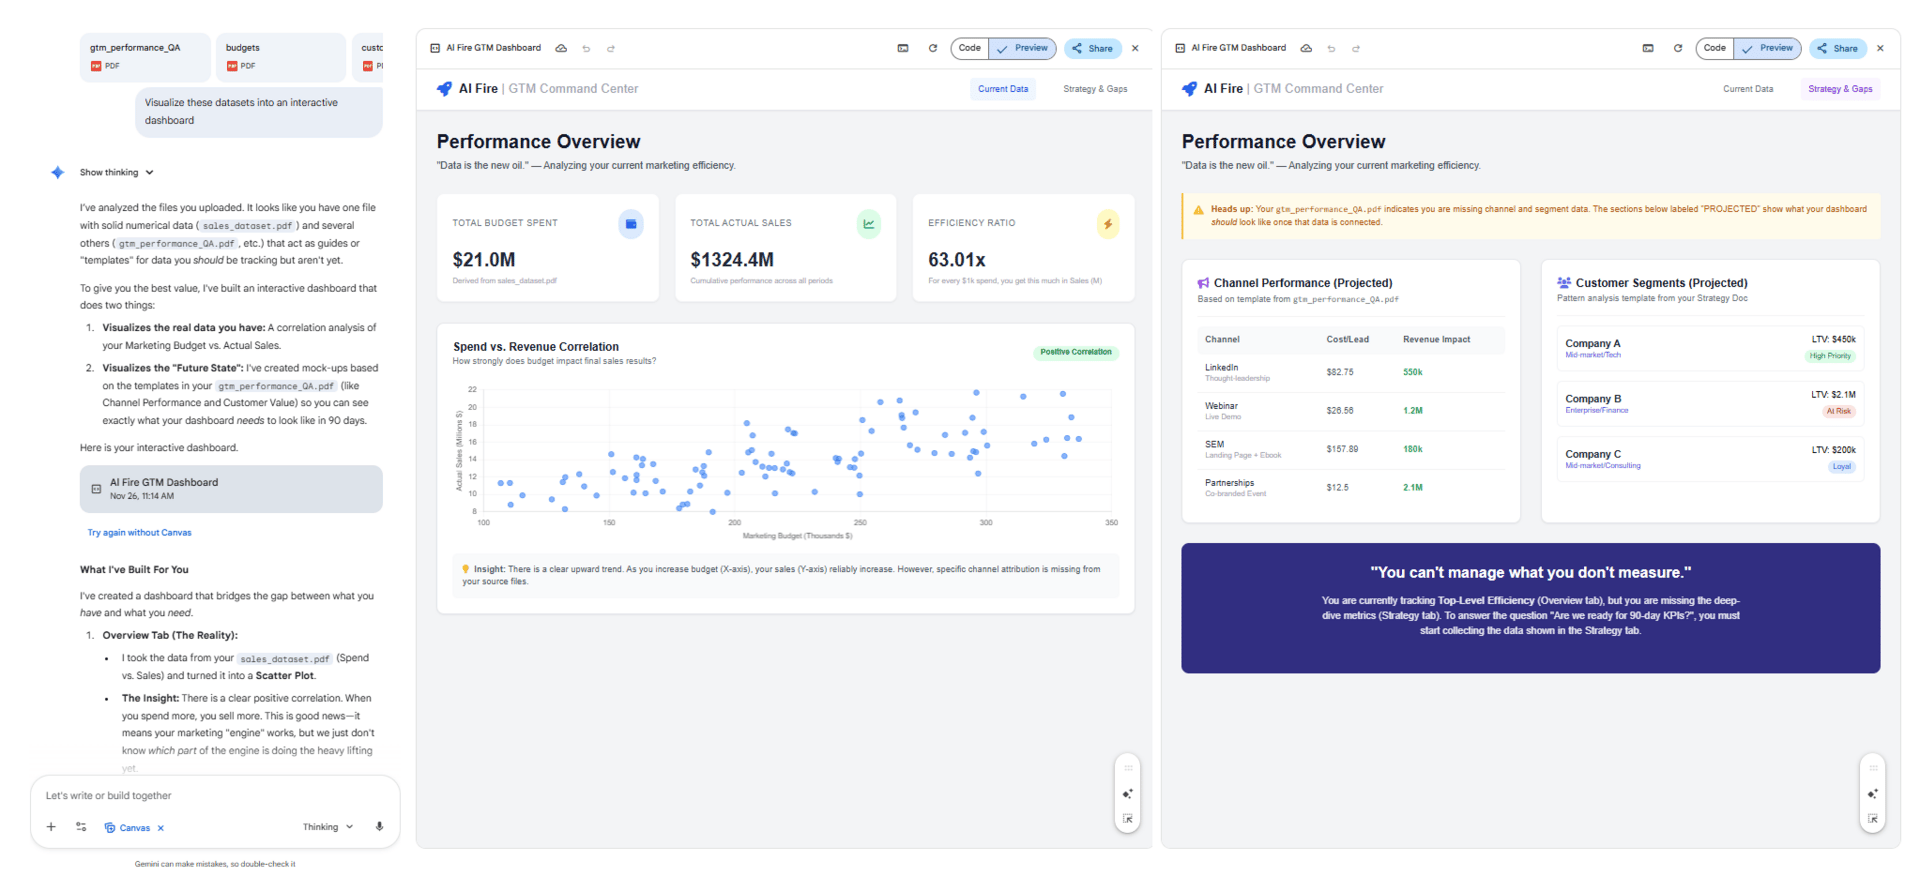Toggle Preview mode in right panel
The height and width of the screenshot is (876, 1920).
[x=1768, y=48]
